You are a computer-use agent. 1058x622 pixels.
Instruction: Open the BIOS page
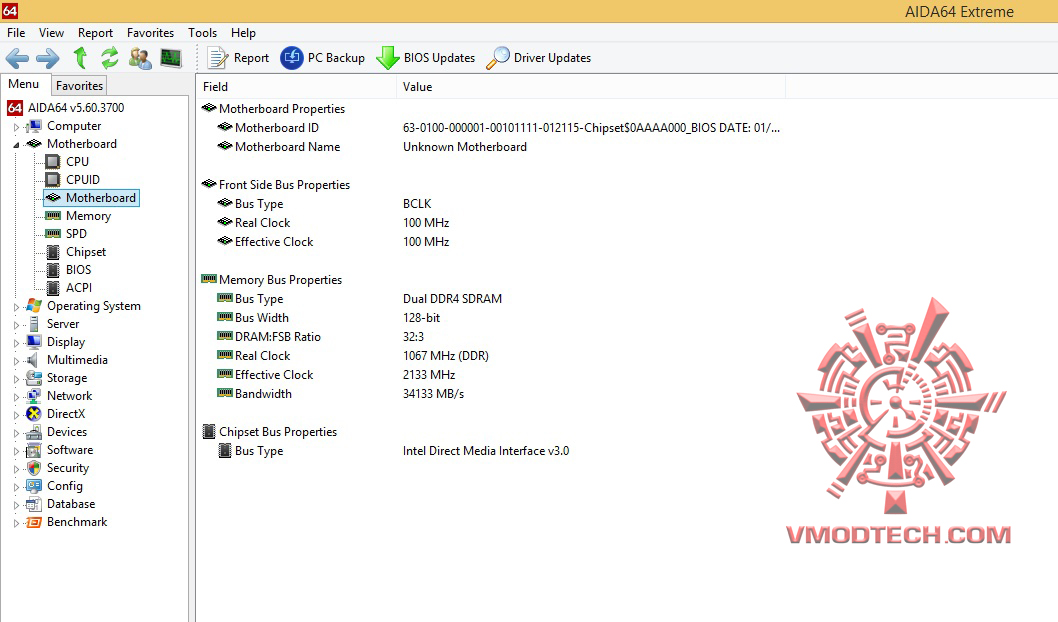[78, 270]
